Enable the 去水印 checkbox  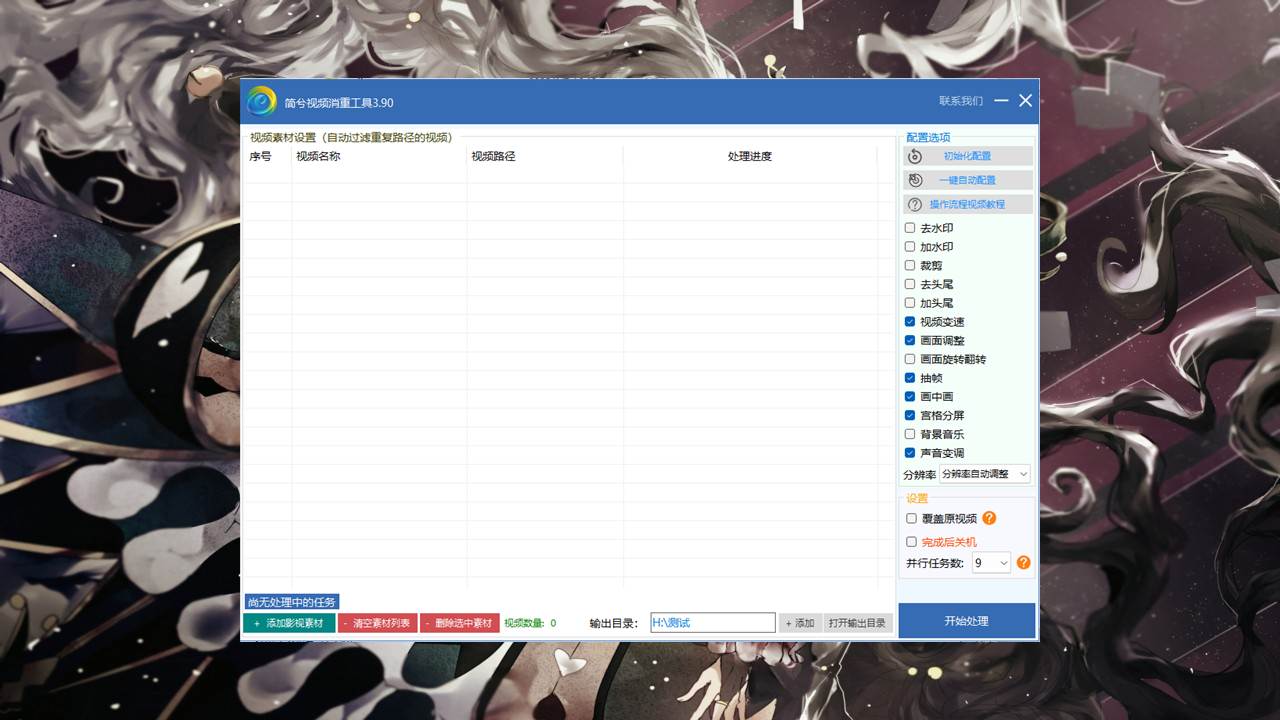click(x=910, y=228)
